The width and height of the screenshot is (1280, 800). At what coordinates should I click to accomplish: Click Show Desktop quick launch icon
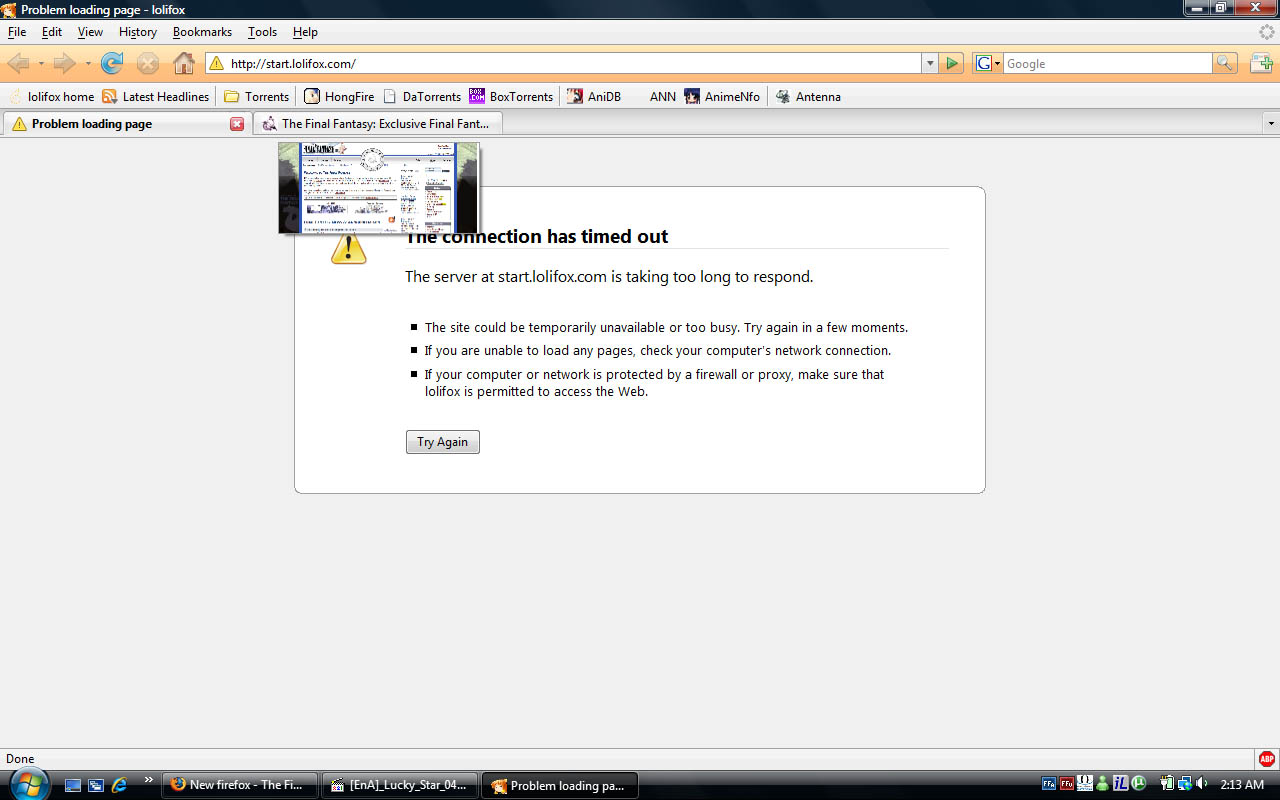point(73,785)
